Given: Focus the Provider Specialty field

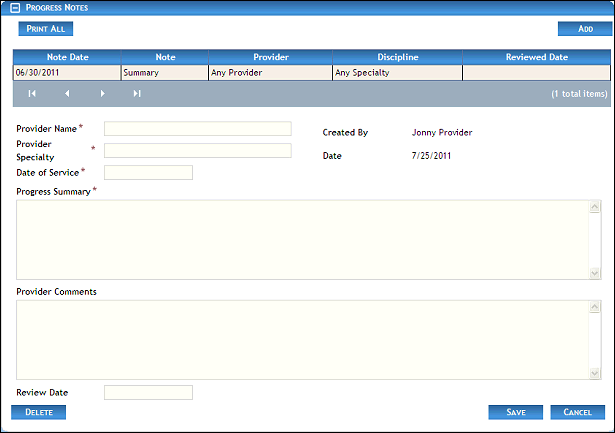Looking at the screenshot, I should (197, 150).
